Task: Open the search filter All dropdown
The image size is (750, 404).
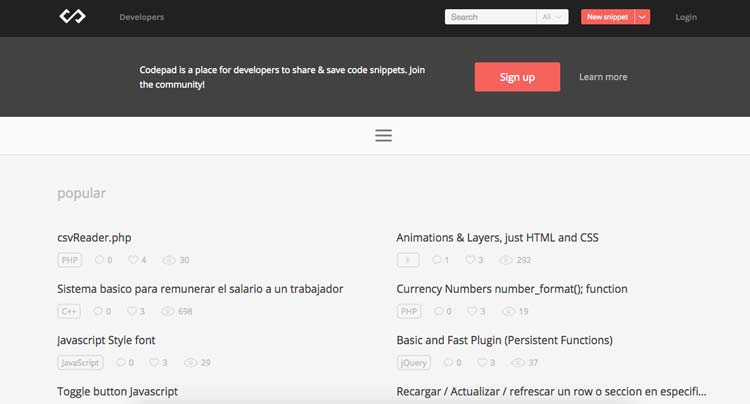Action: (x=552, y=17)
